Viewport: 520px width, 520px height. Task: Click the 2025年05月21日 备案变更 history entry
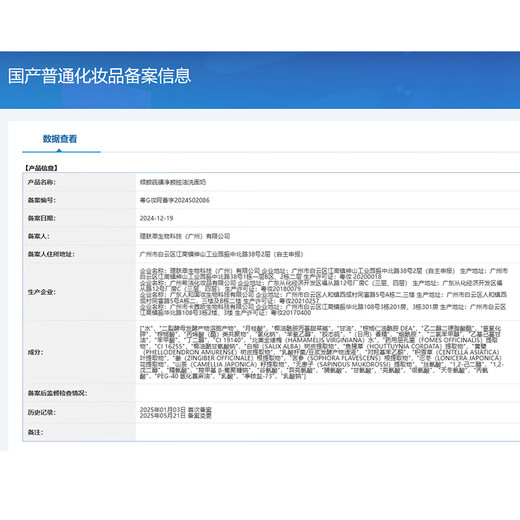coord(176,416)
